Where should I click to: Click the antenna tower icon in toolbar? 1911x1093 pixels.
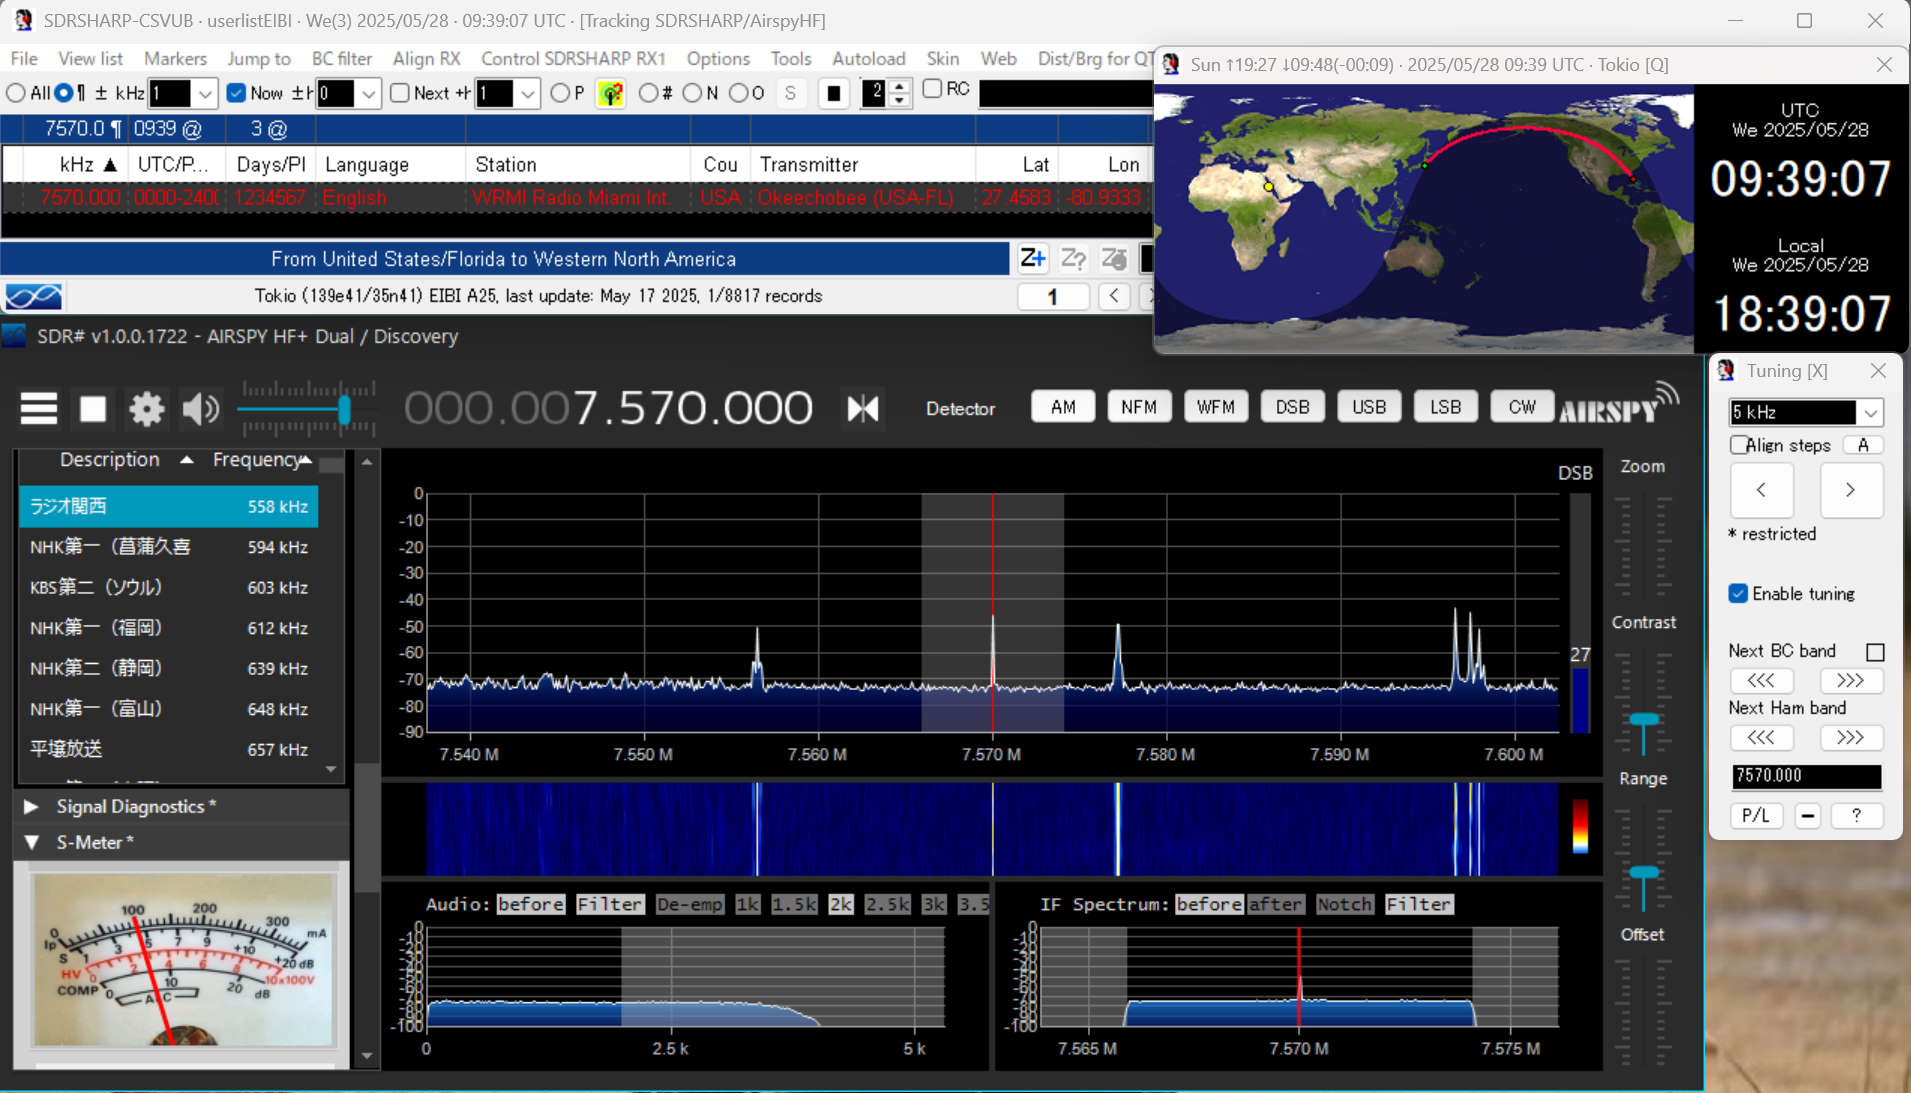pos(610,94)
